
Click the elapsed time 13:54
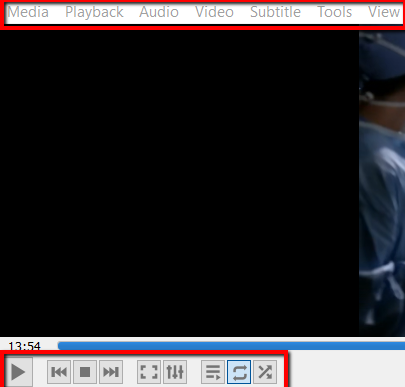[24, 346]
